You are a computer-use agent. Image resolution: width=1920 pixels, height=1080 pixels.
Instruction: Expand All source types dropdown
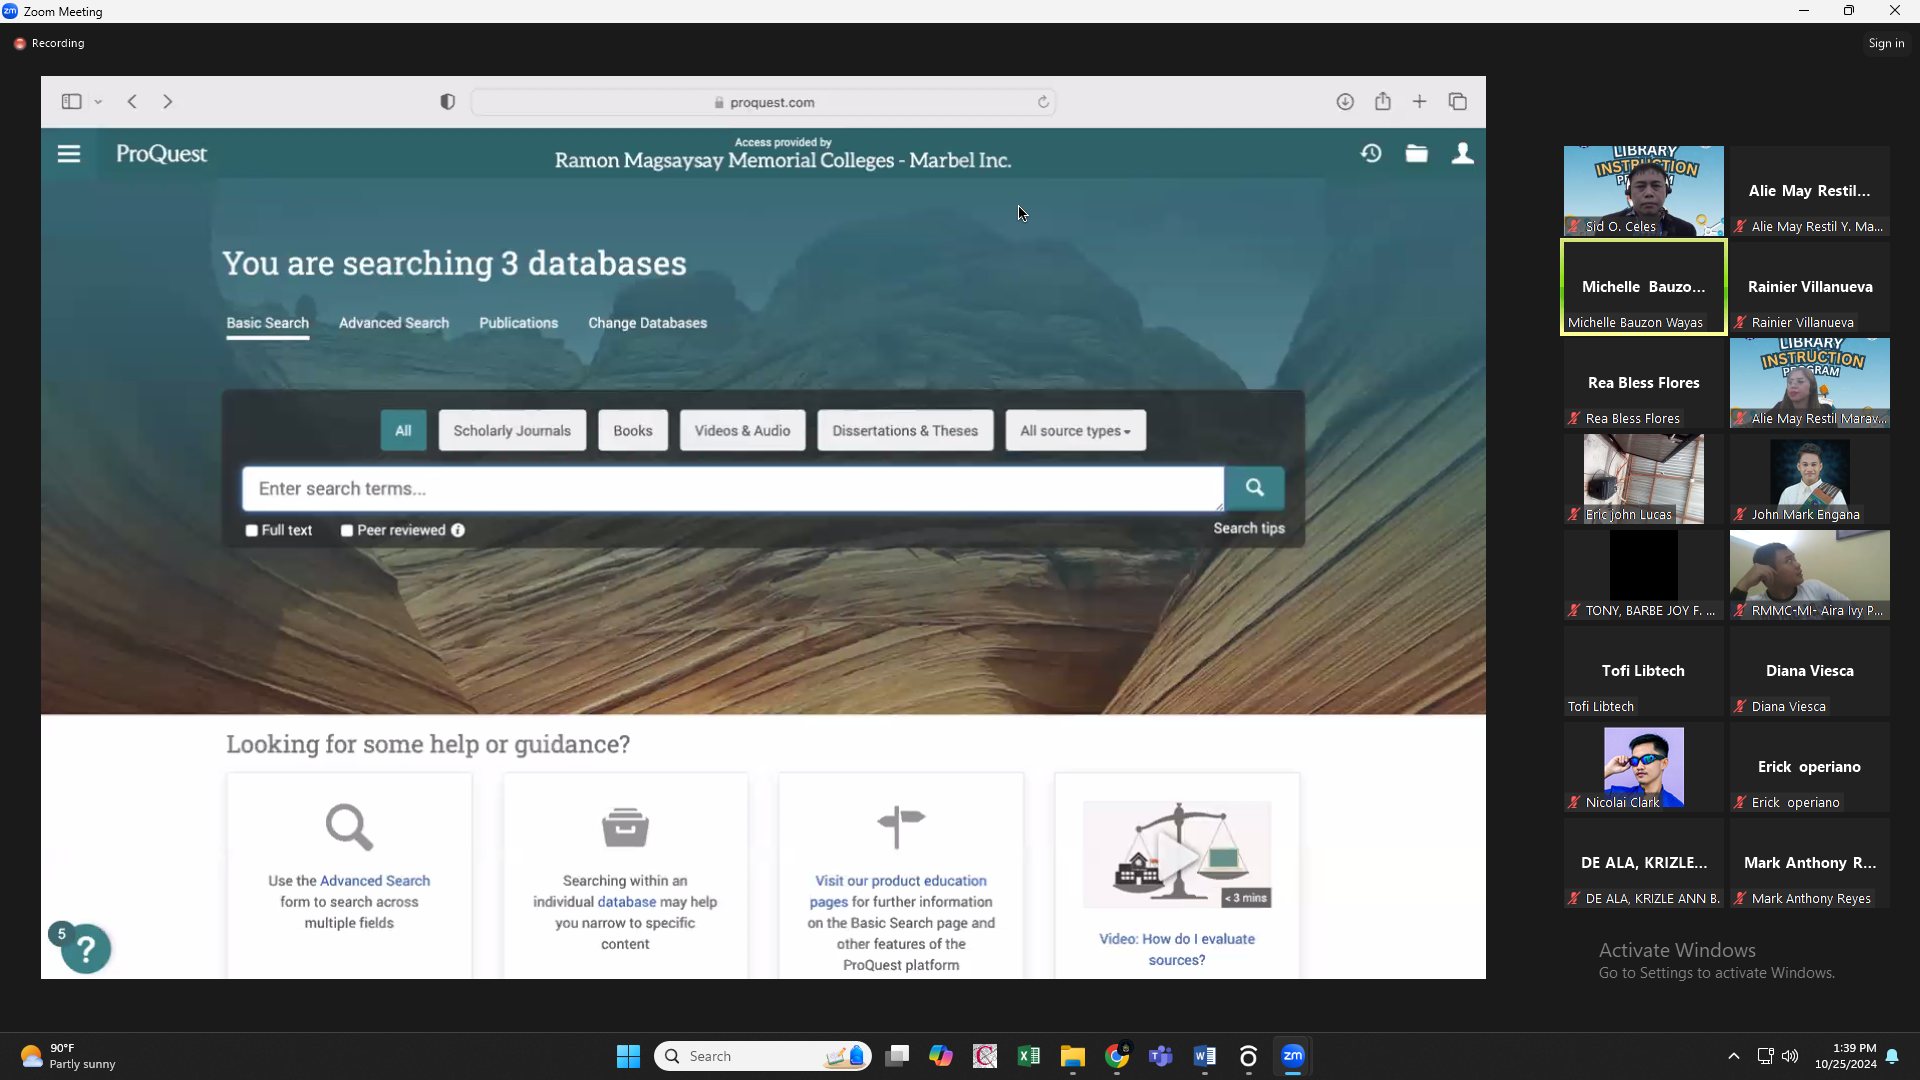(1075, 431)
